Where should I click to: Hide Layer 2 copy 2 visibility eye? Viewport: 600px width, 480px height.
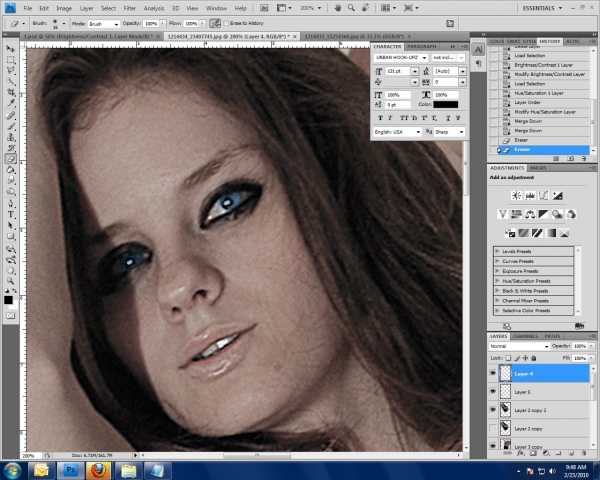pyautogui.click(x=493, y=410)
